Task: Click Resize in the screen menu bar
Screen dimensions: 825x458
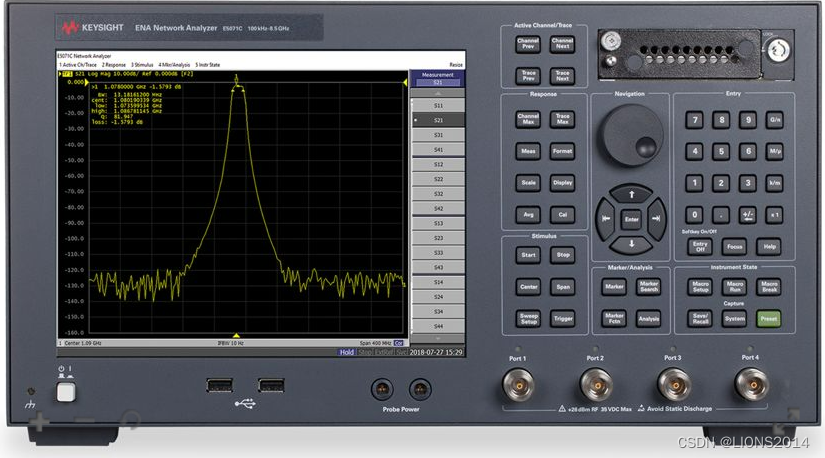Action: click(456, 65)
